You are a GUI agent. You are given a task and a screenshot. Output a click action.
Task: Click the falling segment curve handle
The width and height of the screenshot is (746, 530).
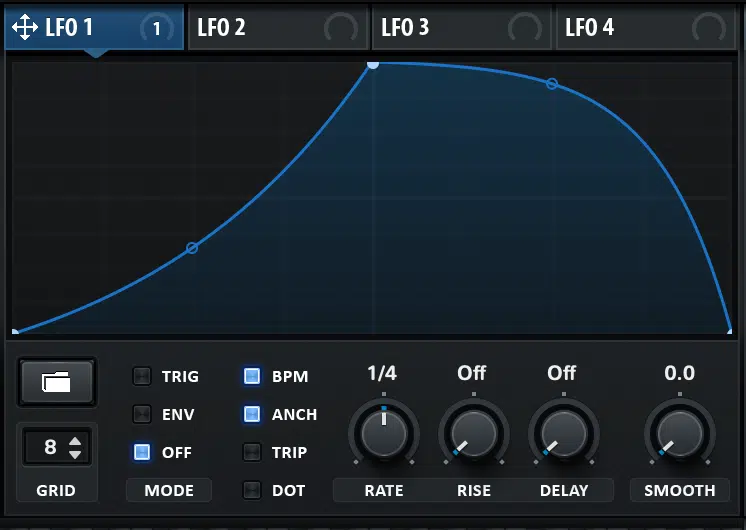[x=551, y=84]
